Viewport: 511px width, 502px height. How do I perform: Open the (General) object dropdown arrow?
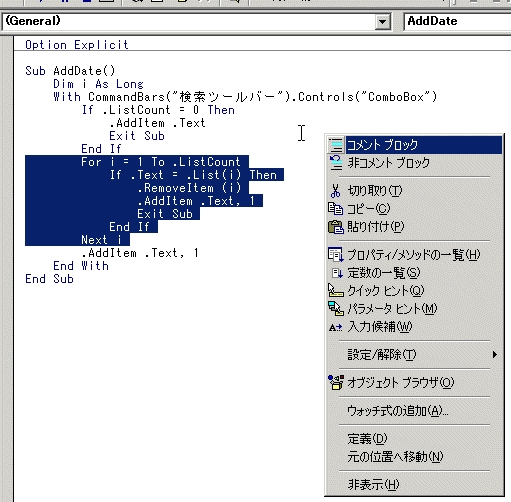(382, 22)
